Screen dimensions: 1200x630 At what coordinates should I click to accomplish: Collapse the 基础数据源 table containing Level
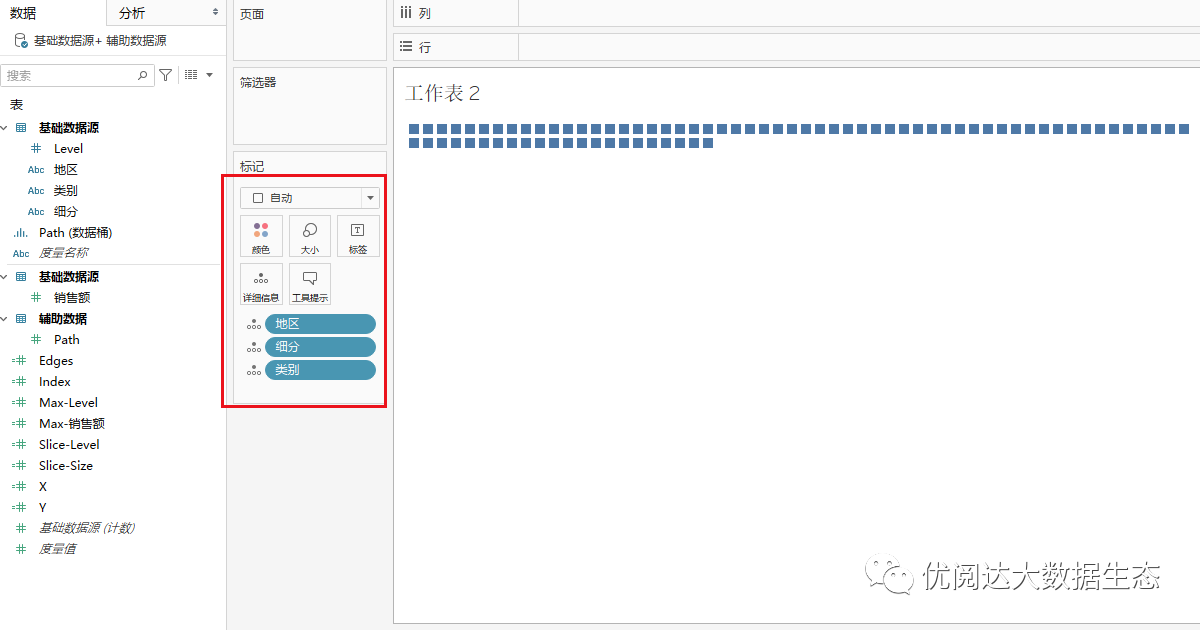pyautogui.click(x=4, y=128)
